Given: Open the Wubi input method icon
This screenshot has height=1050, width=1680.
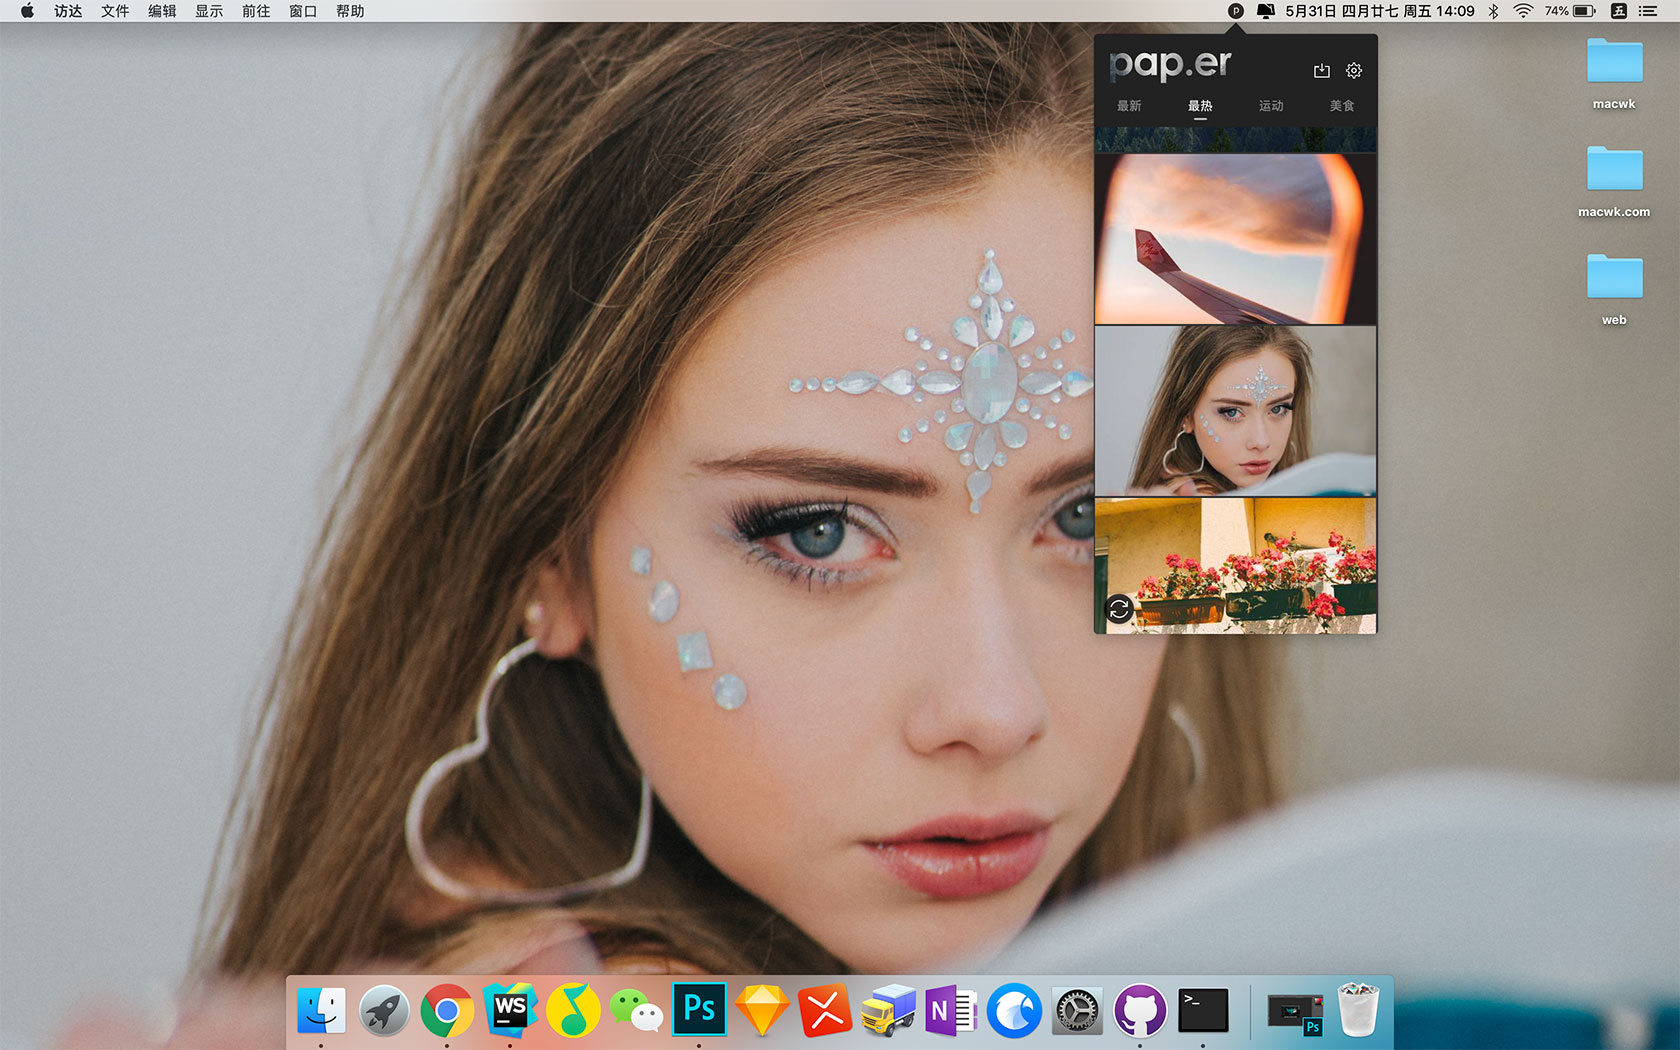Looking at the screenshot, I should point(1619,11).
